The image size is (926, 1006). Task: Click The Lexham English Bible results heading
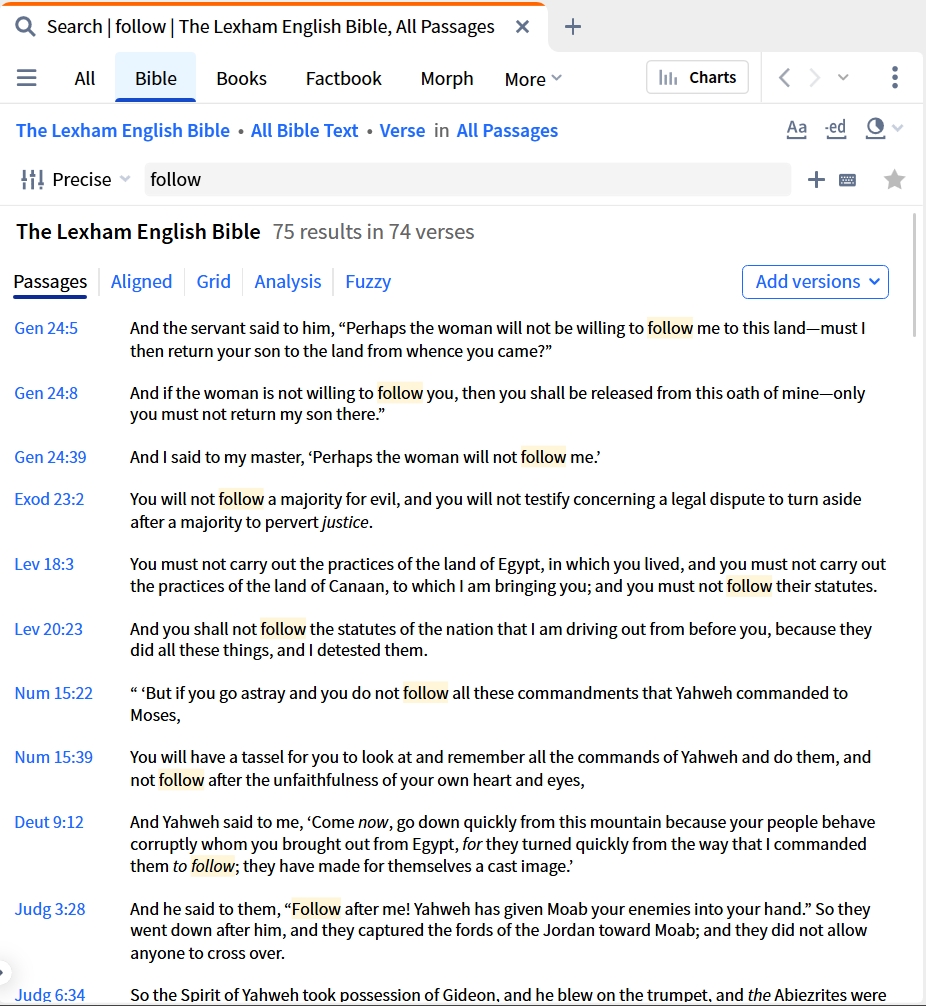tap(138, 232)
